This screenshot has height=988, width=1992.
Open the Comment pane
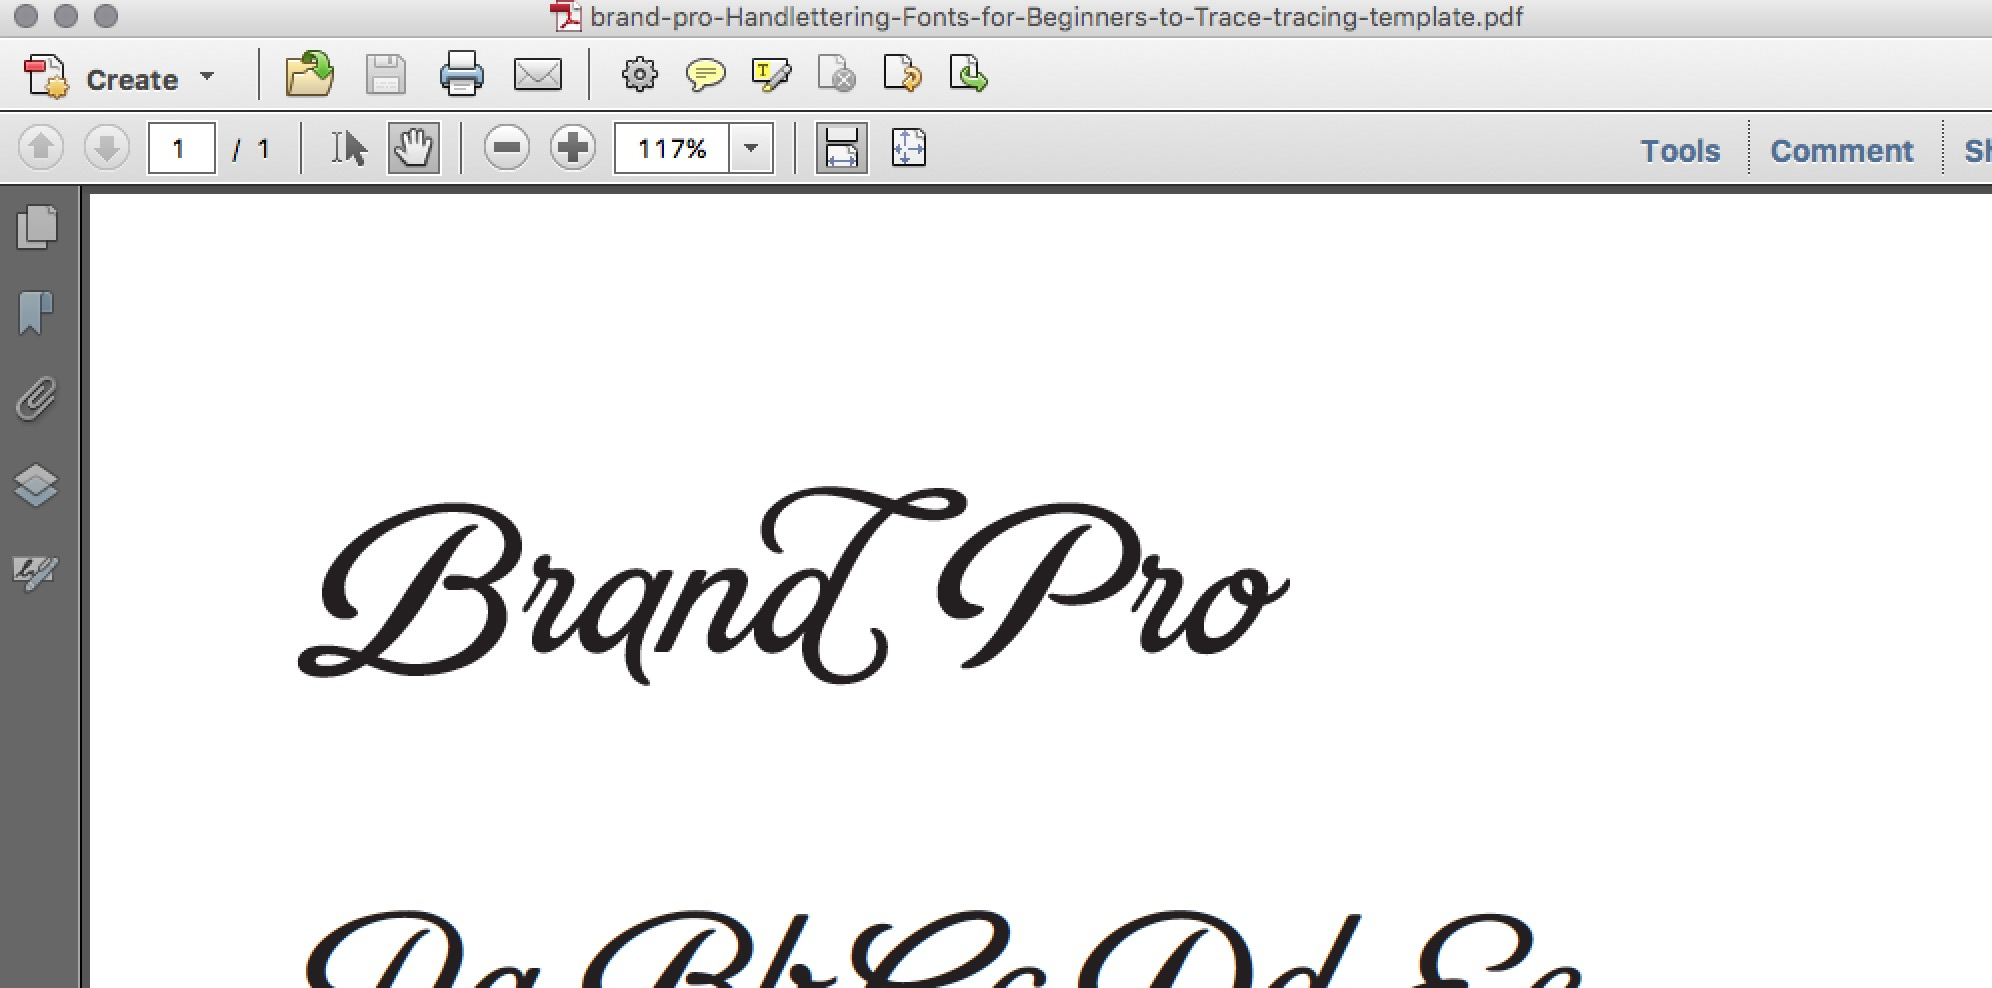pos(1841,151)
